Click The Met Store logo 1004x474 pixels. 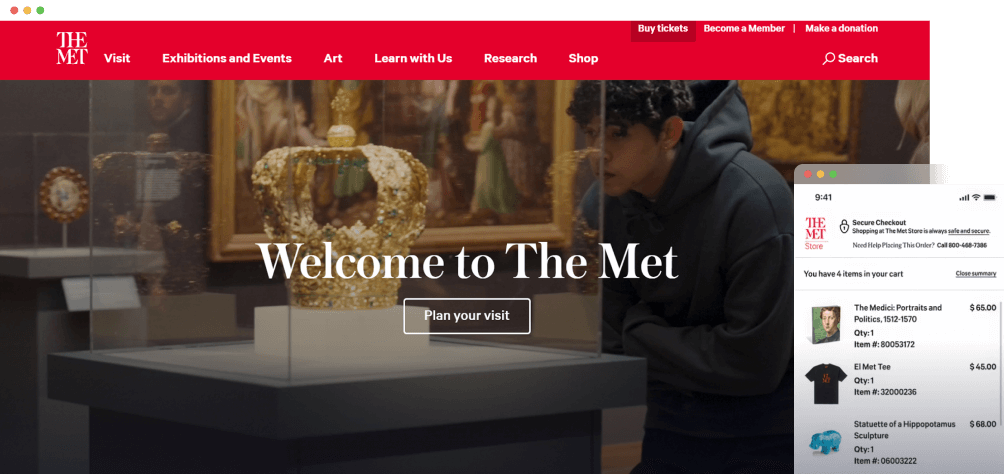(x=816, y=233)
